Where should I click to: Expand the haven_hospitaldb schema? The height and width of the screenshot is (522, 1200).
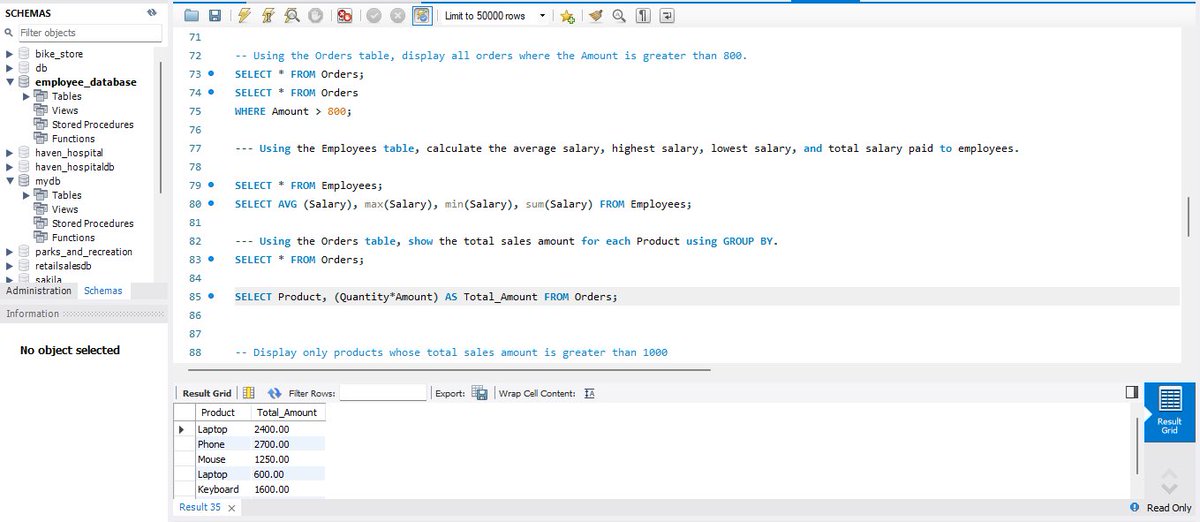[x=10, y=167]
